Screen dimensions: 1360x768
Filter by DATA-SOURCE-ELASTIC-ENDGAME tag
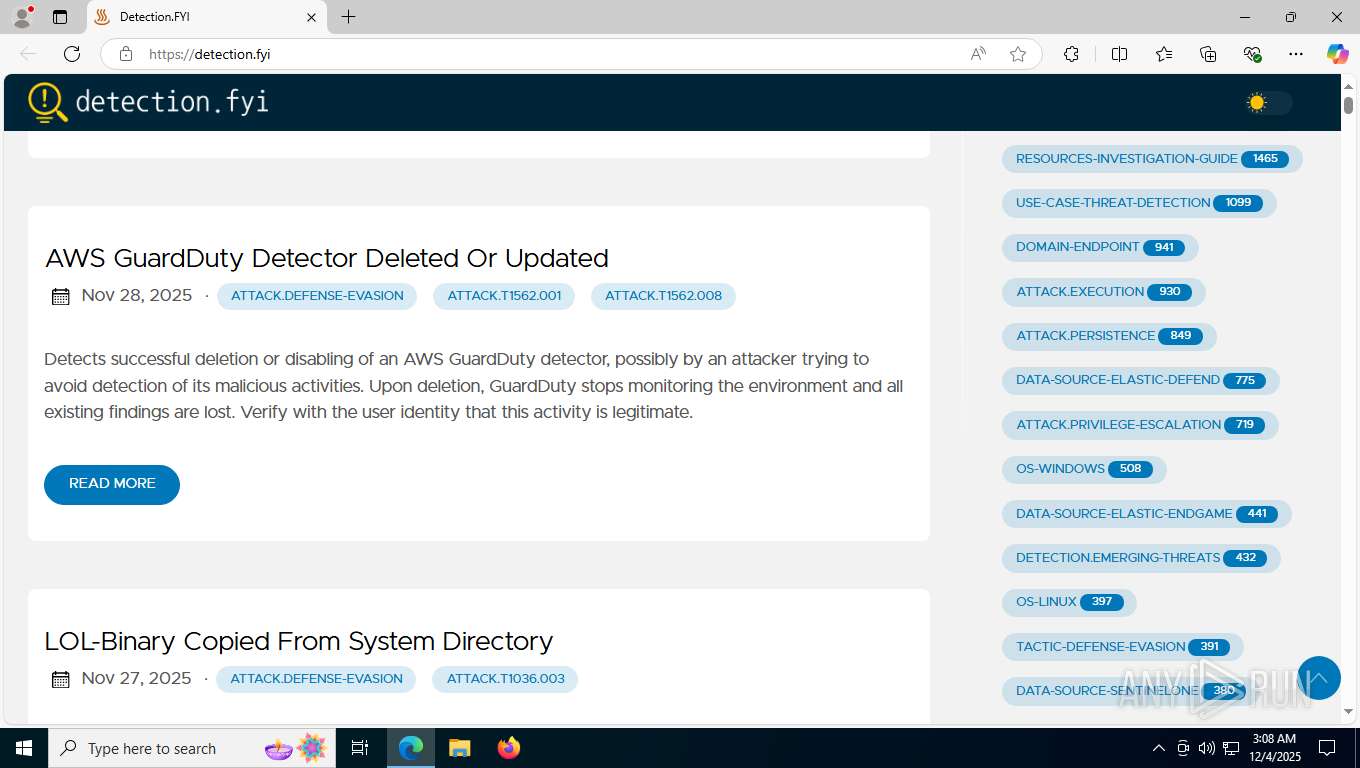1147,514
